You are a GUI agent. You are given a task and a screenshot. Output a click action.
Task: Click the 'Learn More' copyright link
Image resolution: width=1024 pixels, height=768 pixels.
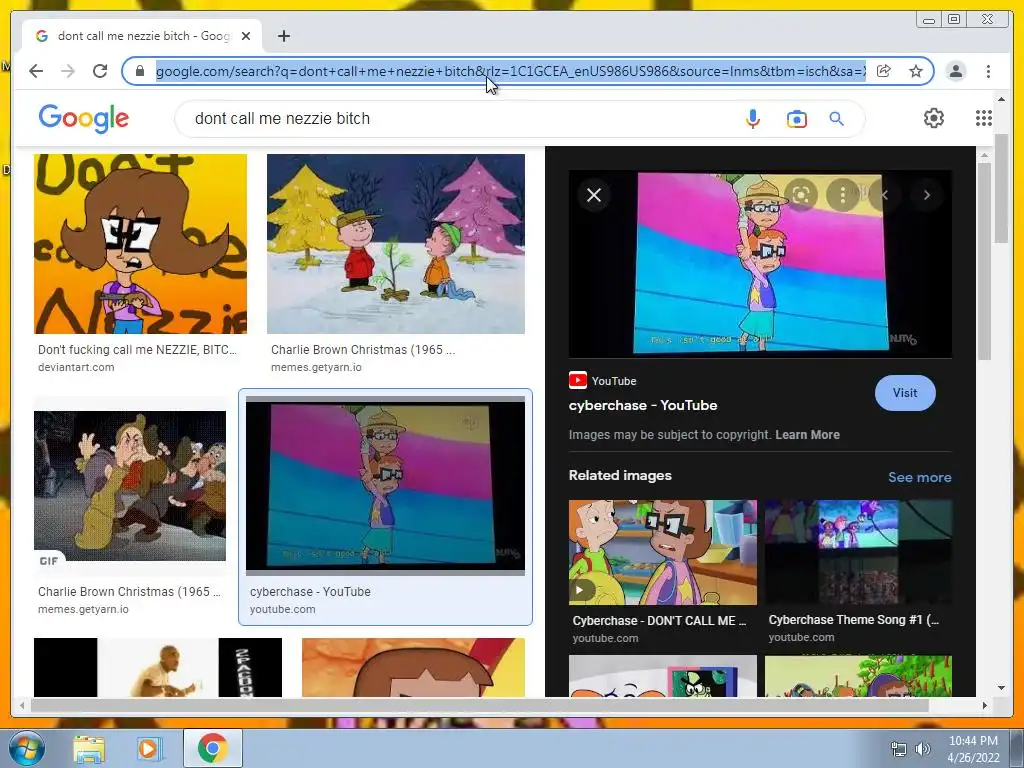coord(807,435)
